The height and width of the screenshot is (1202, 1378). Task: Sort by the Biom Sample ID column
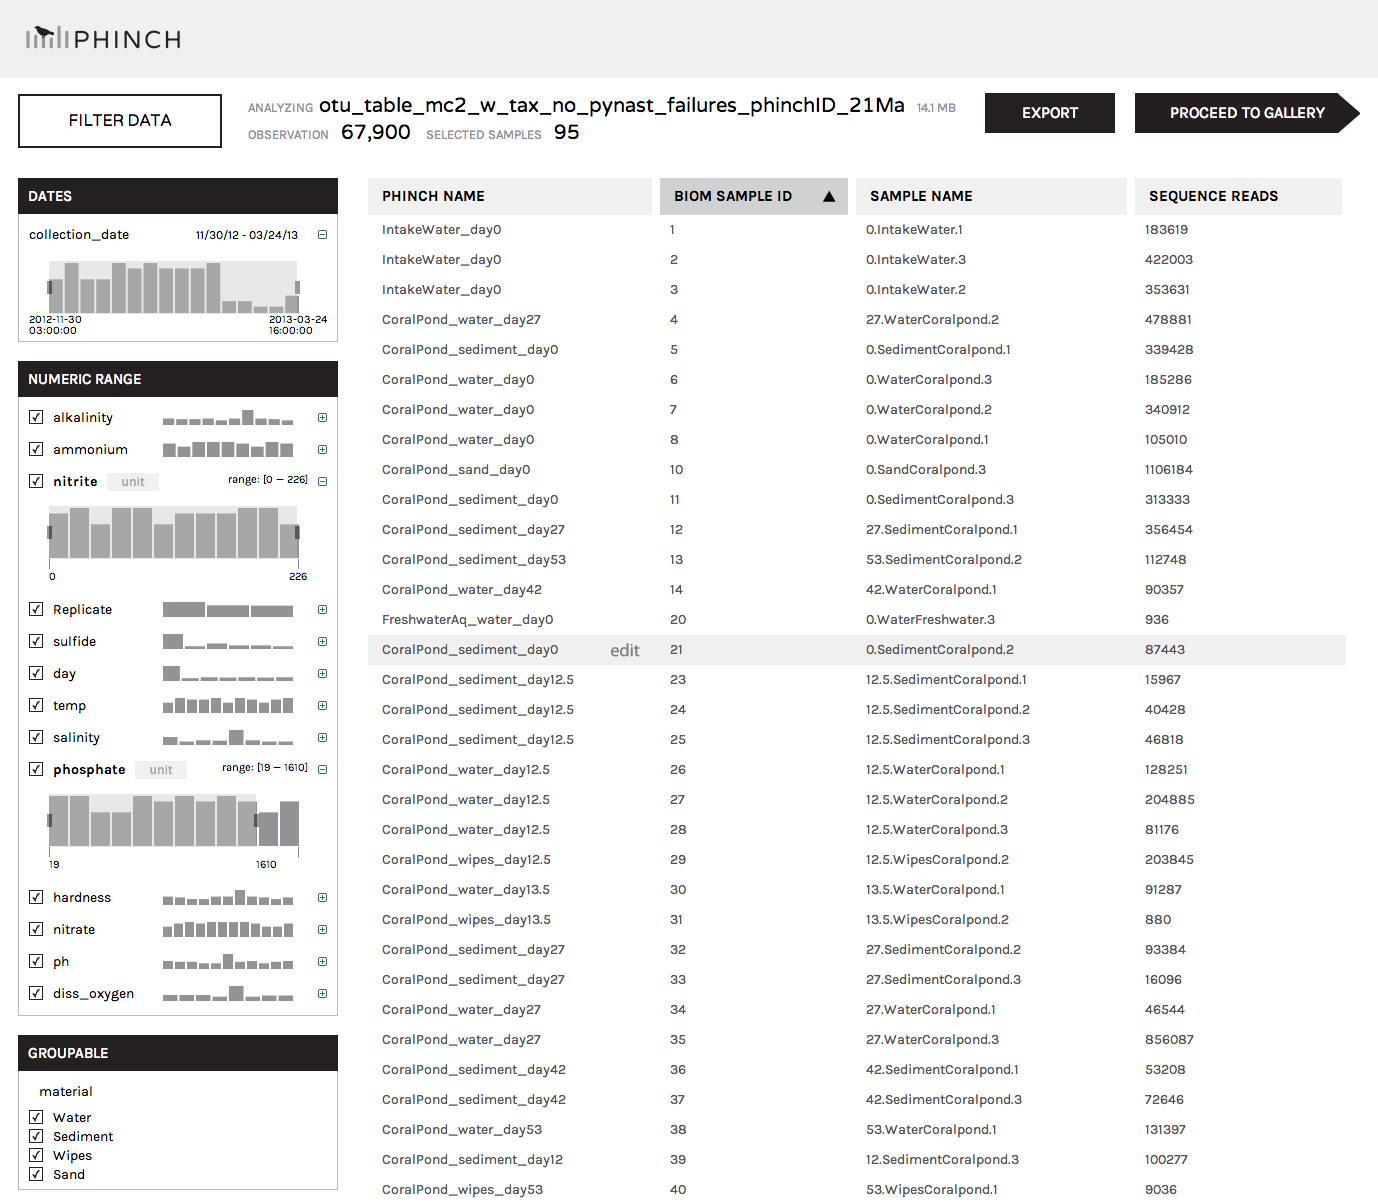(x=754, y=196)
